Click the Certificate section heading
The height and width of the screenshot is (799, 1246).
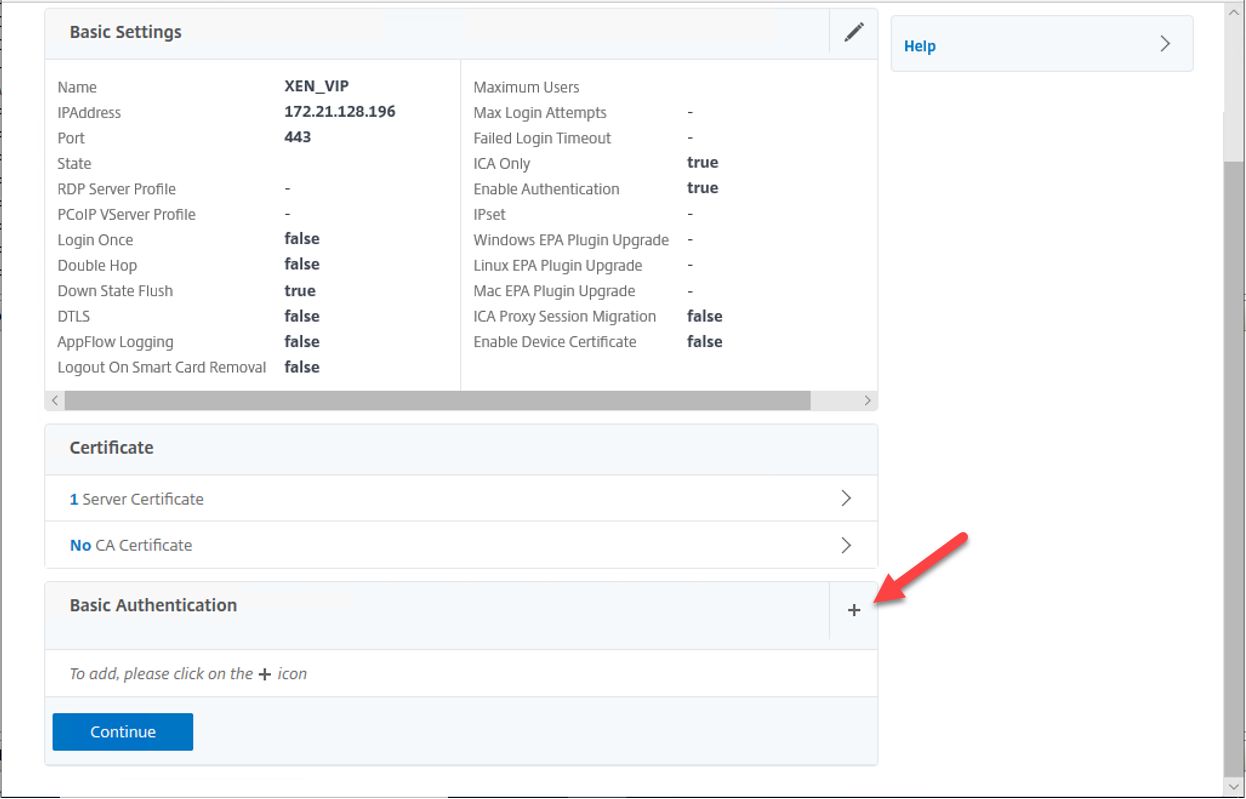pos(111,448)
